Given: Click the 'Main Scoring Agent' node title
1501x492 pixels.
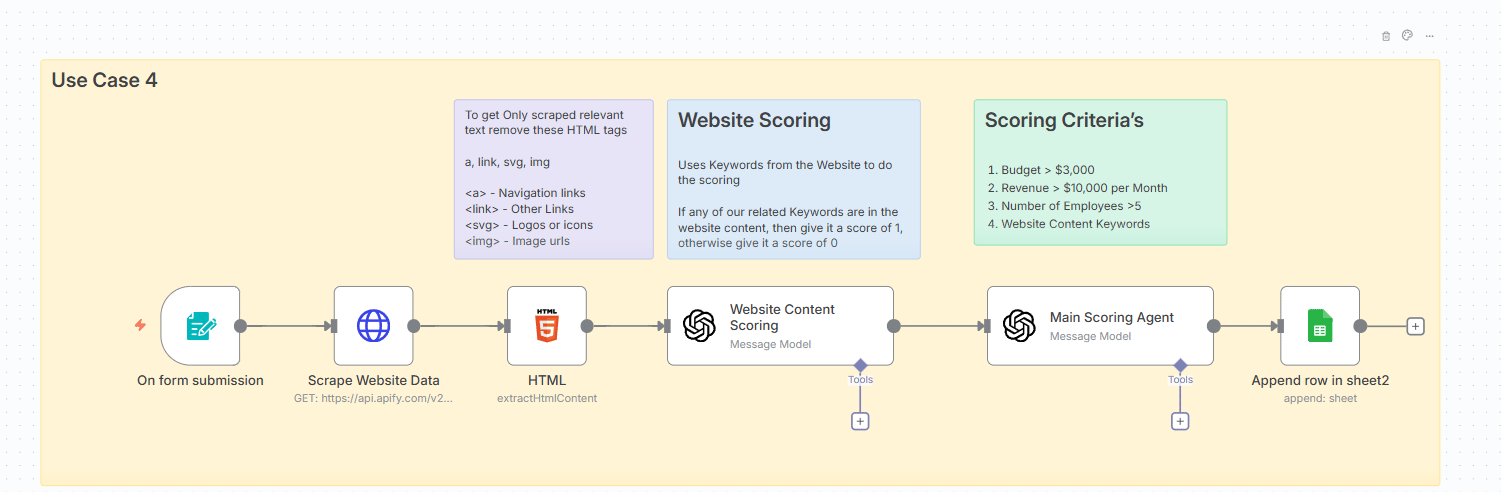Looking at the screenshot, I should coord(1112,317).
